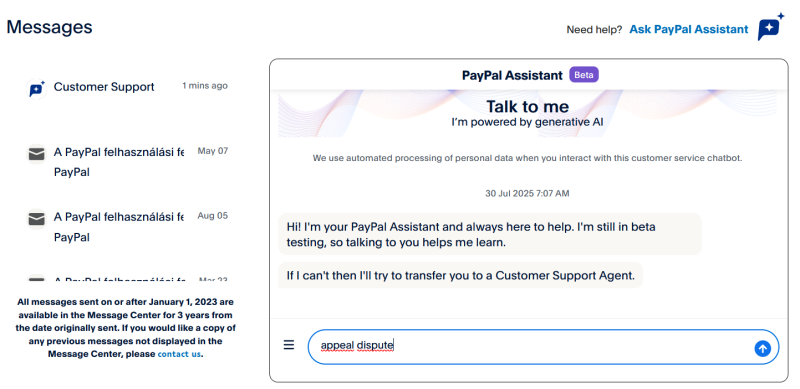Screen dimensions: 800x389
Task: Click the Talk to me banner
Action: tap(527, 113)
